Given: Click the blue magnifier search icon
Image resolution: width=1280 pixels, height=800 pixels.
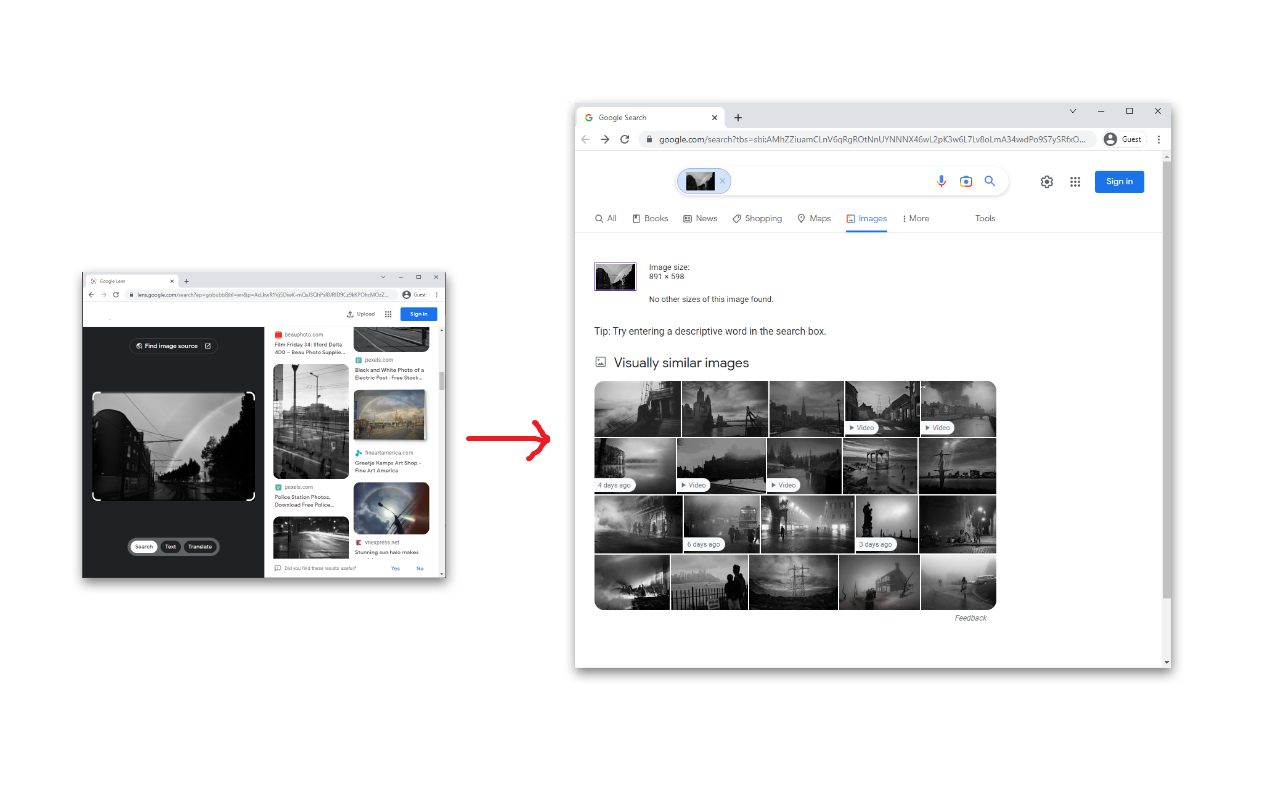Looking at the screenshot, I should point(990,181).
